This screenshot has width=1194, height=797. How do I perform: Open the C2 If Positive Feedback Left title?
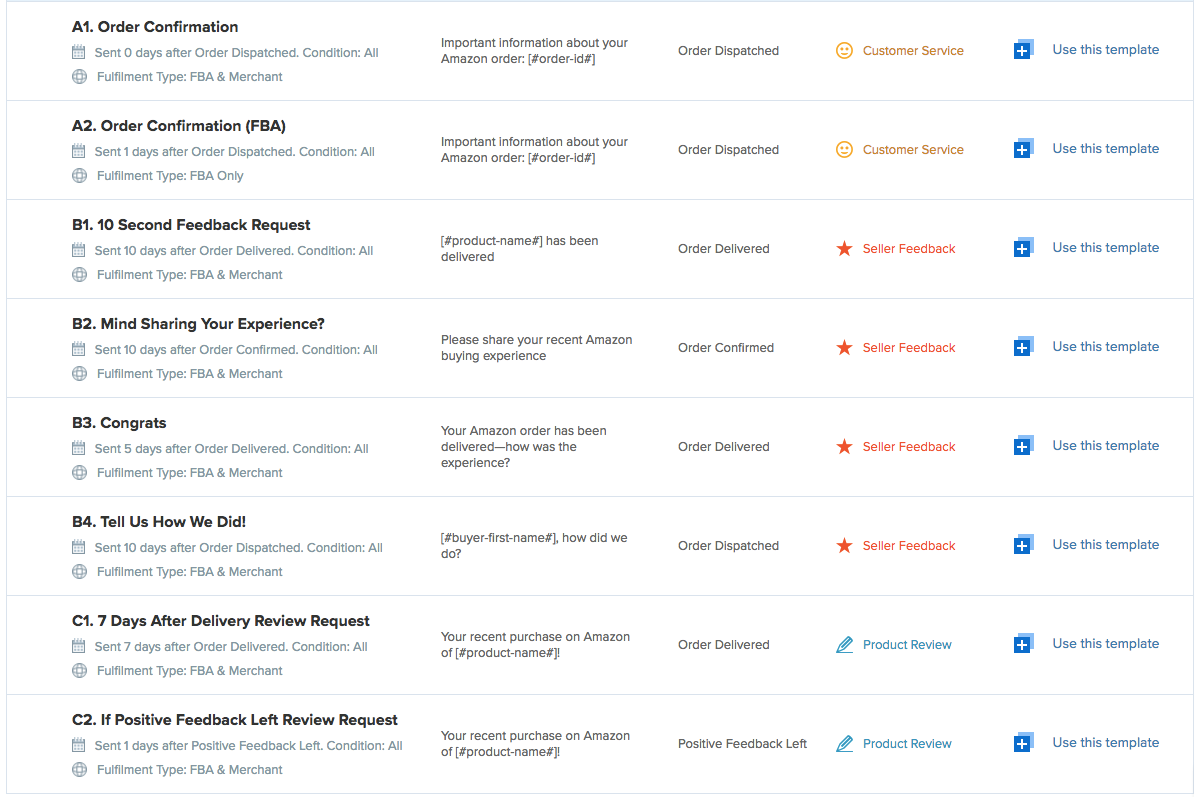point(235,719)
